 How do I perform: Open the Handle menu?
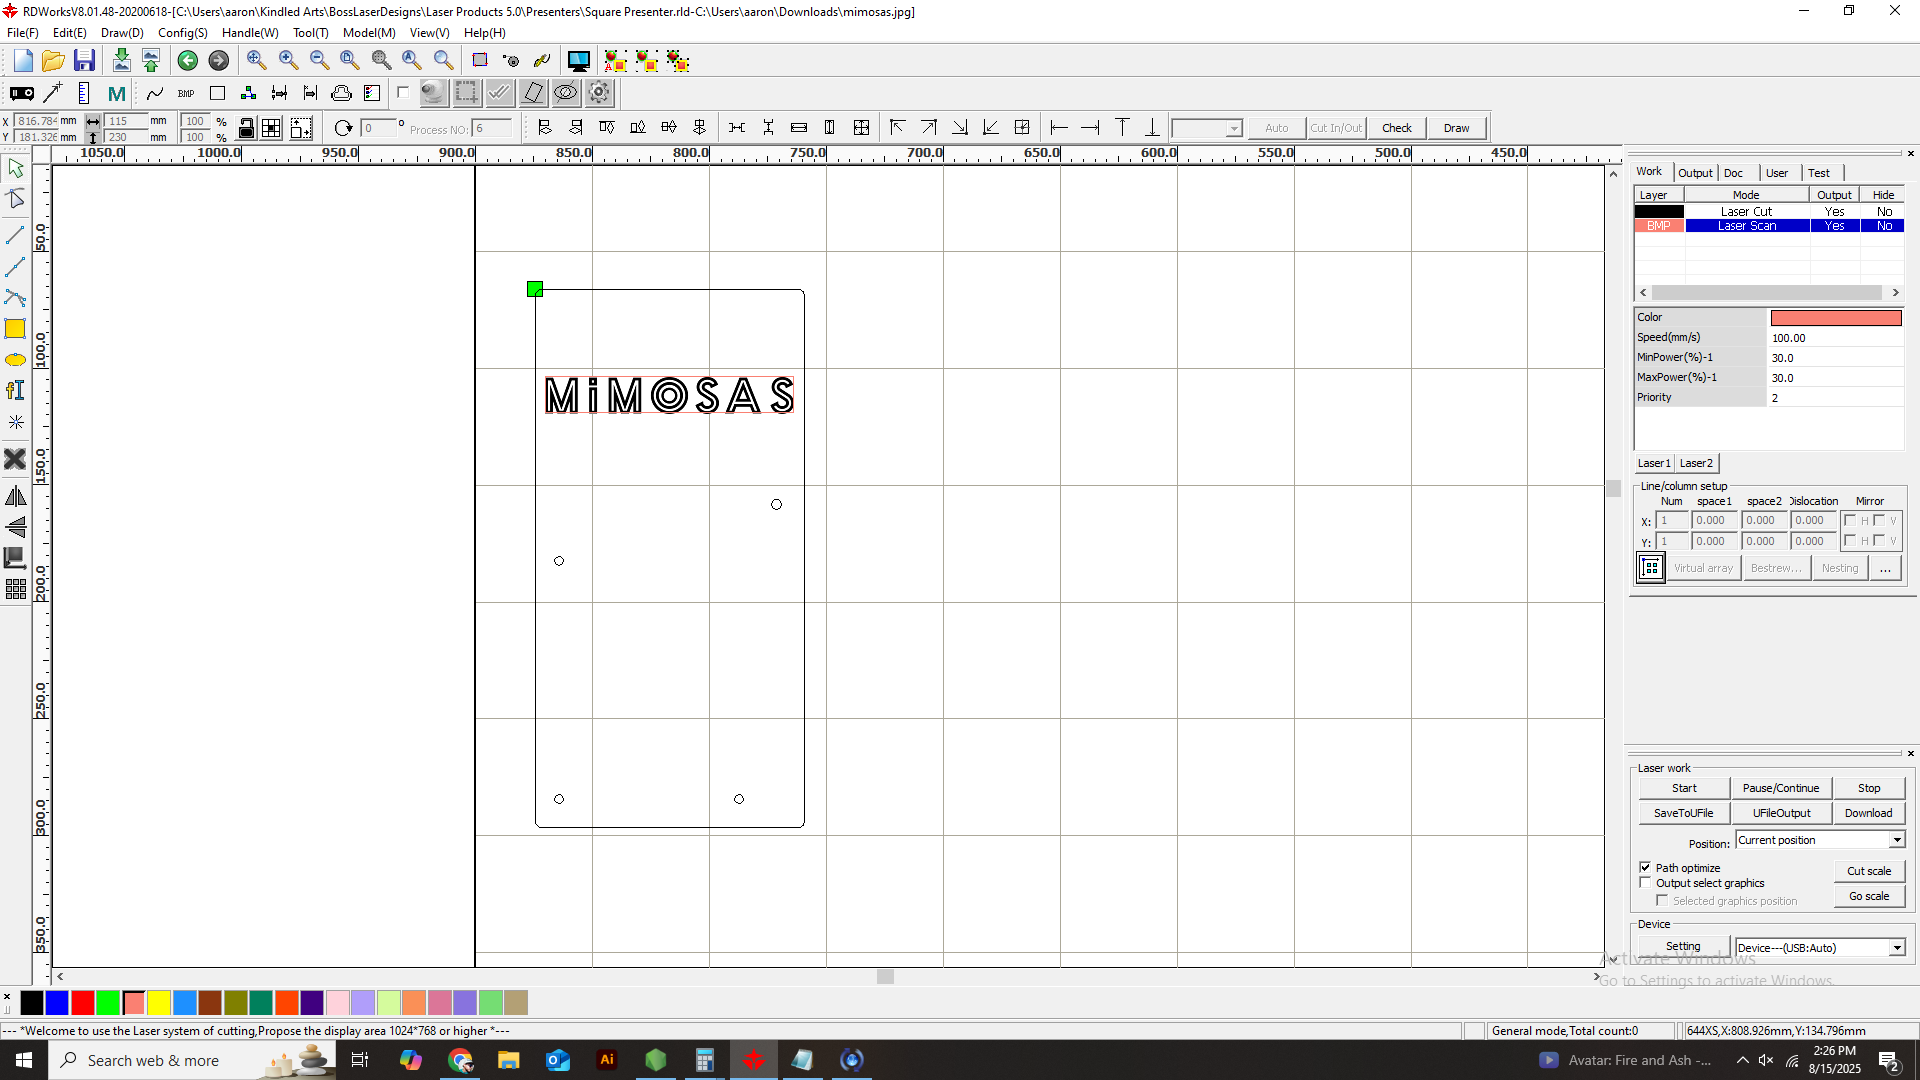tap(250, 33)
